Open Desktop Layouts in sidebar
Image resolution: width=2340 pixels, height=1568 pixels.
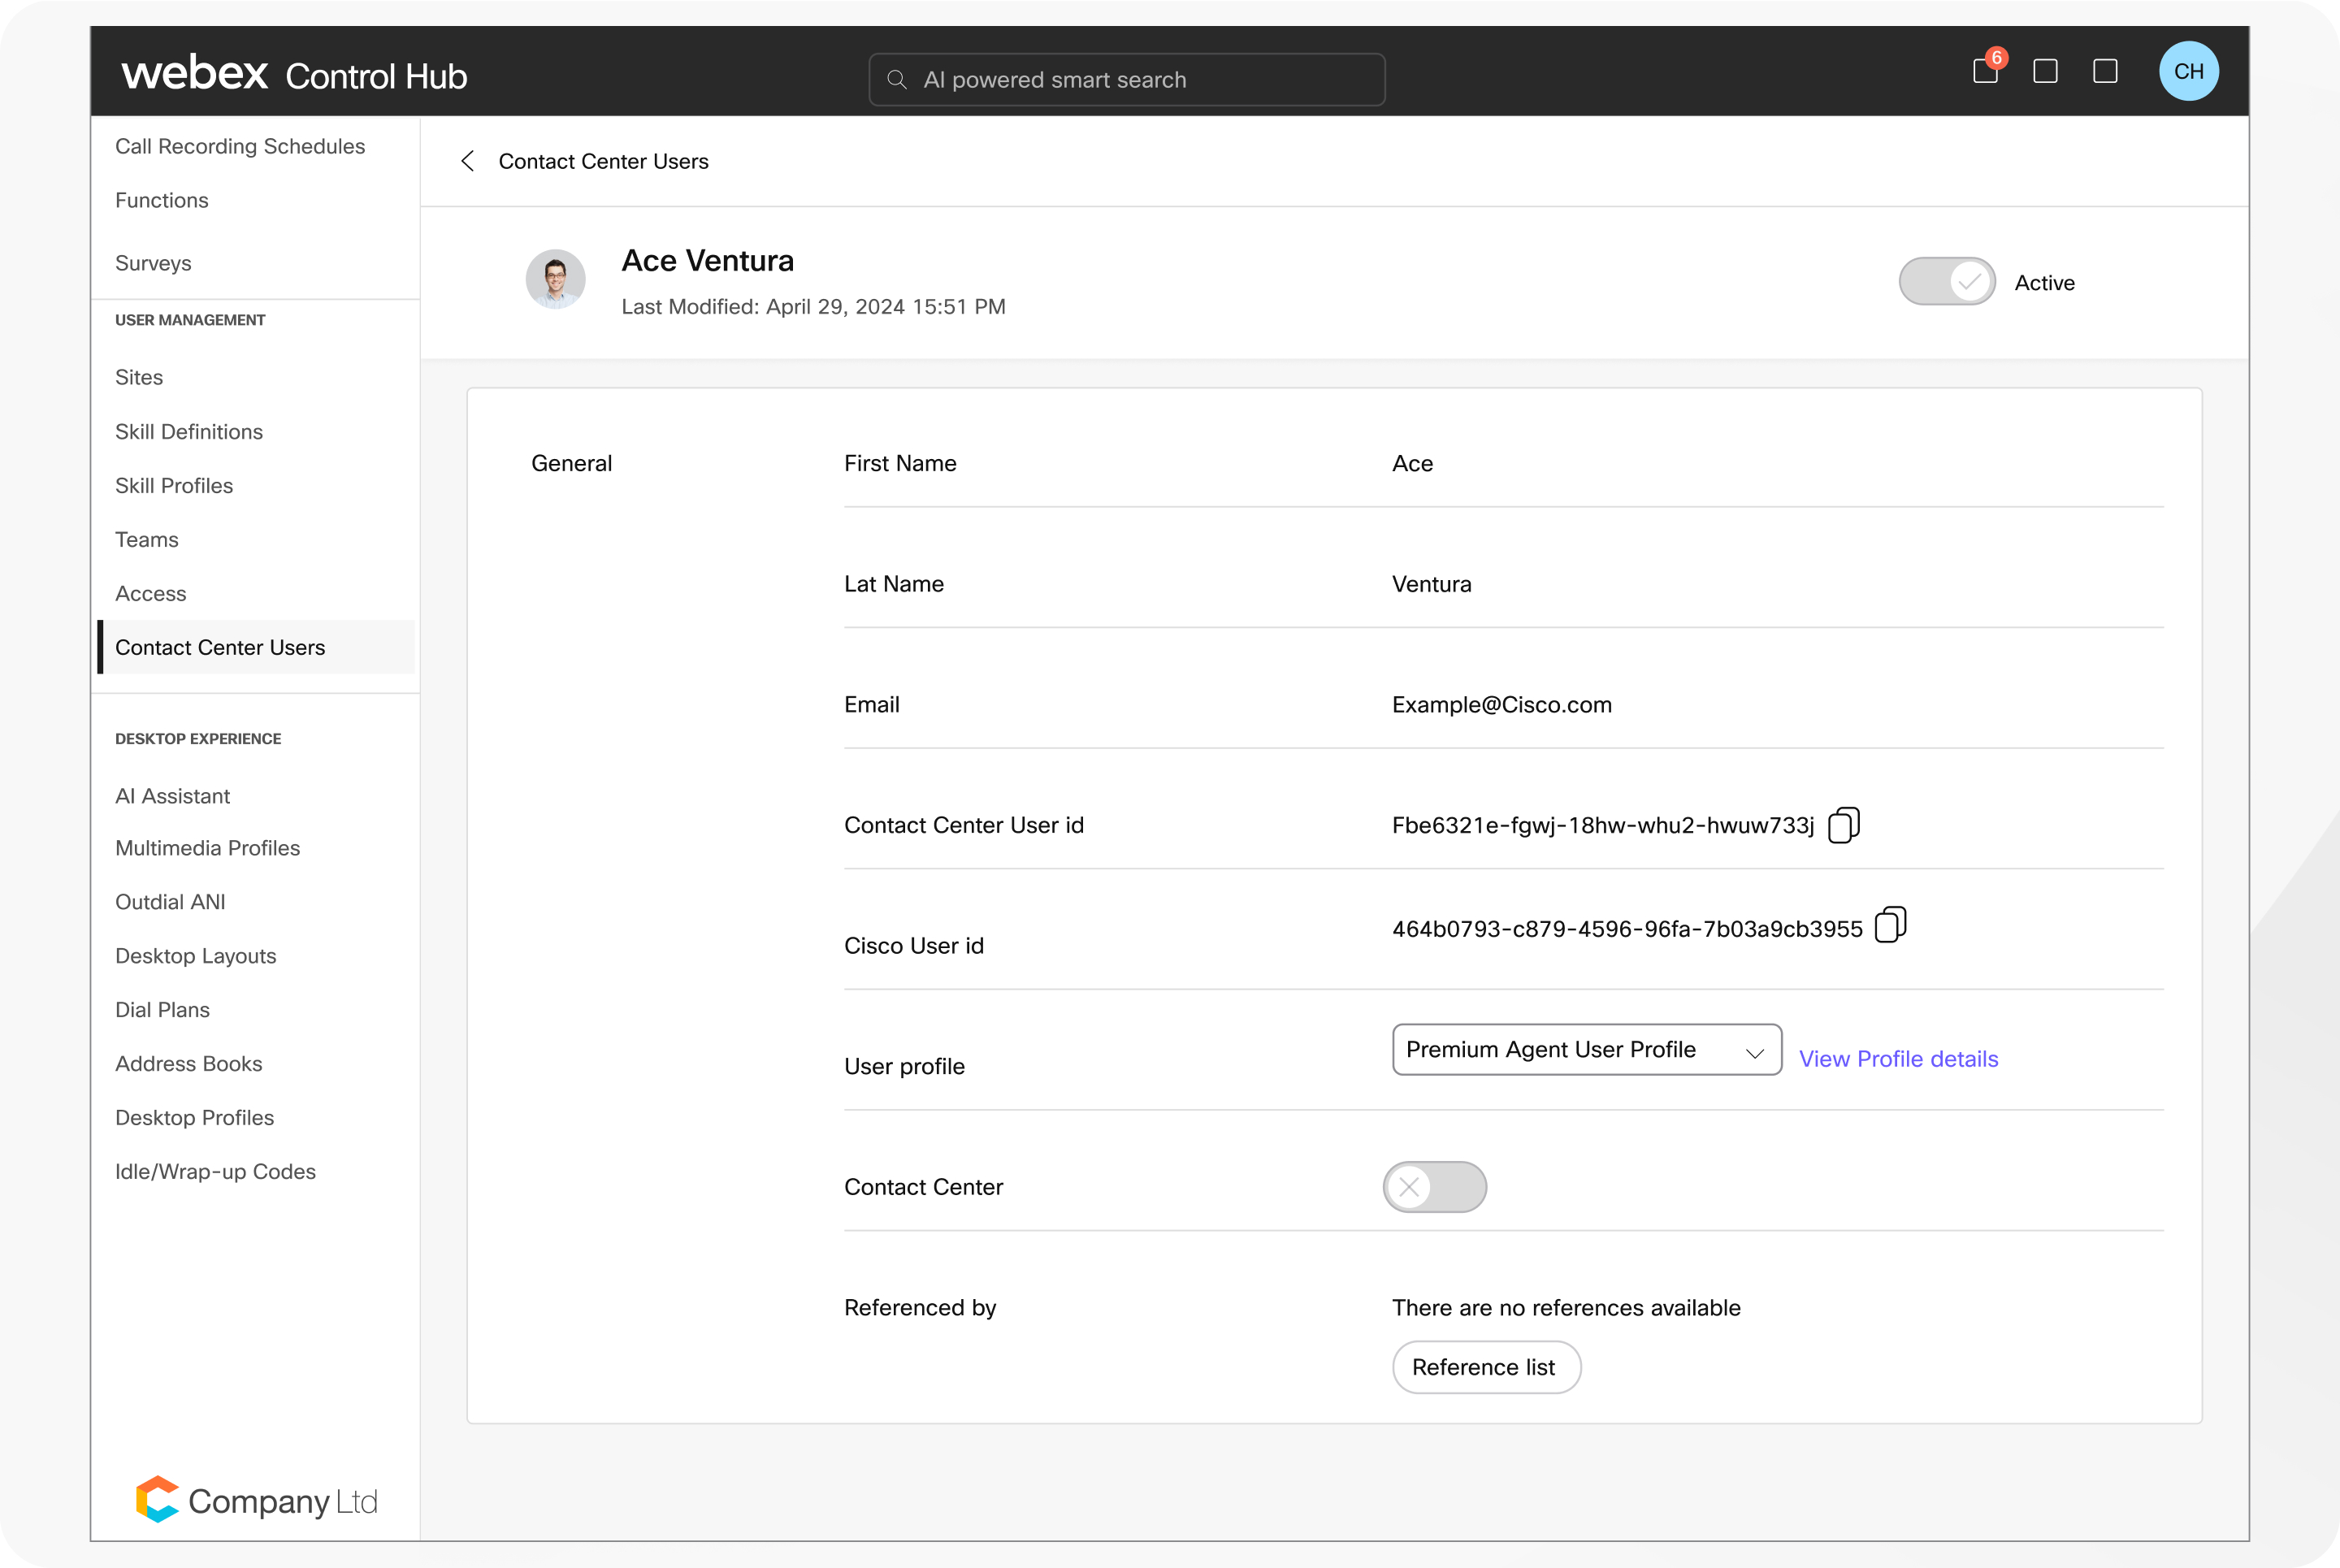tap(196, 956)
